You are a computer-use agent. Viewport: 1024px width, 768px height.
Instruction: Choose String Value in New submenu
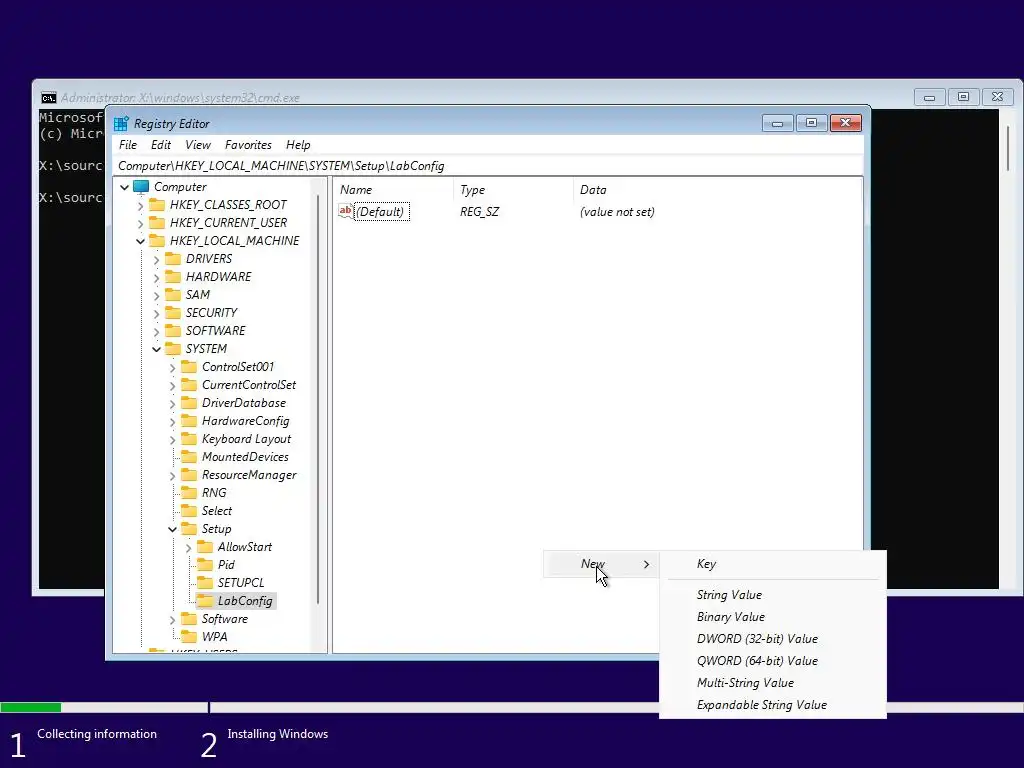(x=773, y=595)
